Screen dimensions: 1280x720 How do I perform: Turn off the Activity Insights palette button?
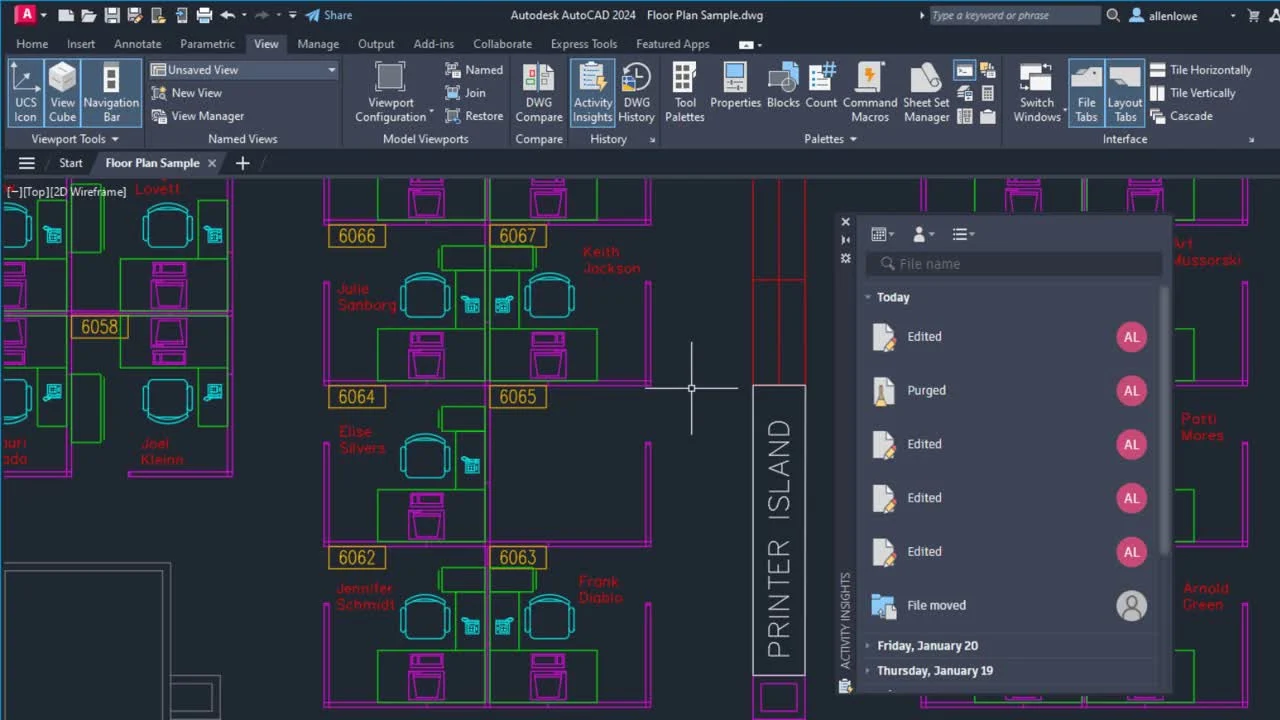[x=592, y=92]
